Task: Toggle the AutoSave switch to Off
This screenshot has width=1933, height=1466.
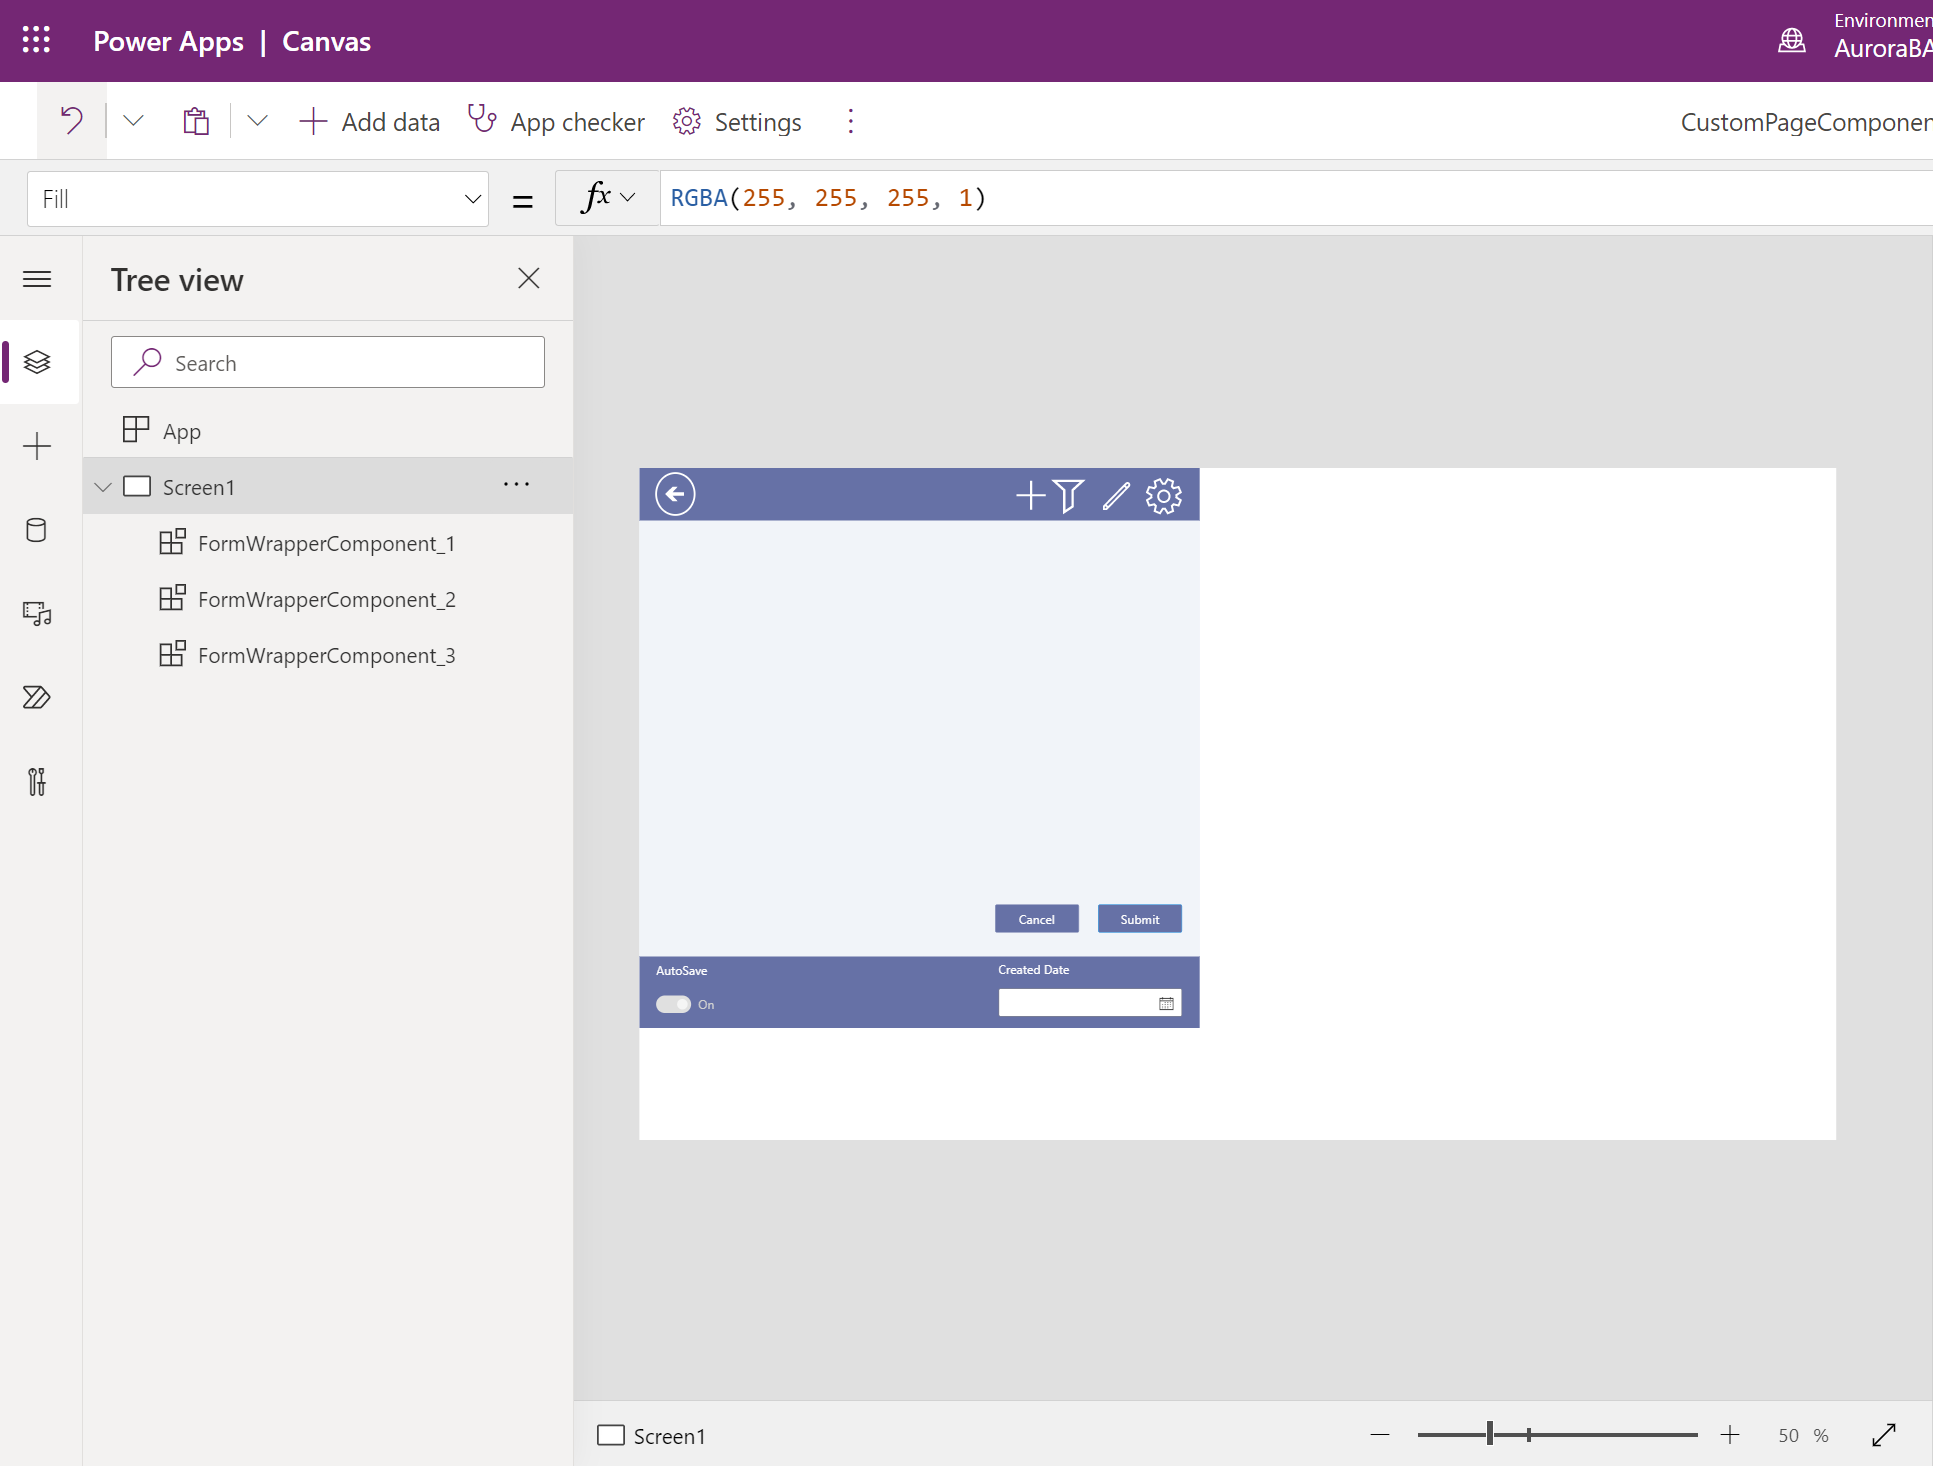Action: (672, 1004)
